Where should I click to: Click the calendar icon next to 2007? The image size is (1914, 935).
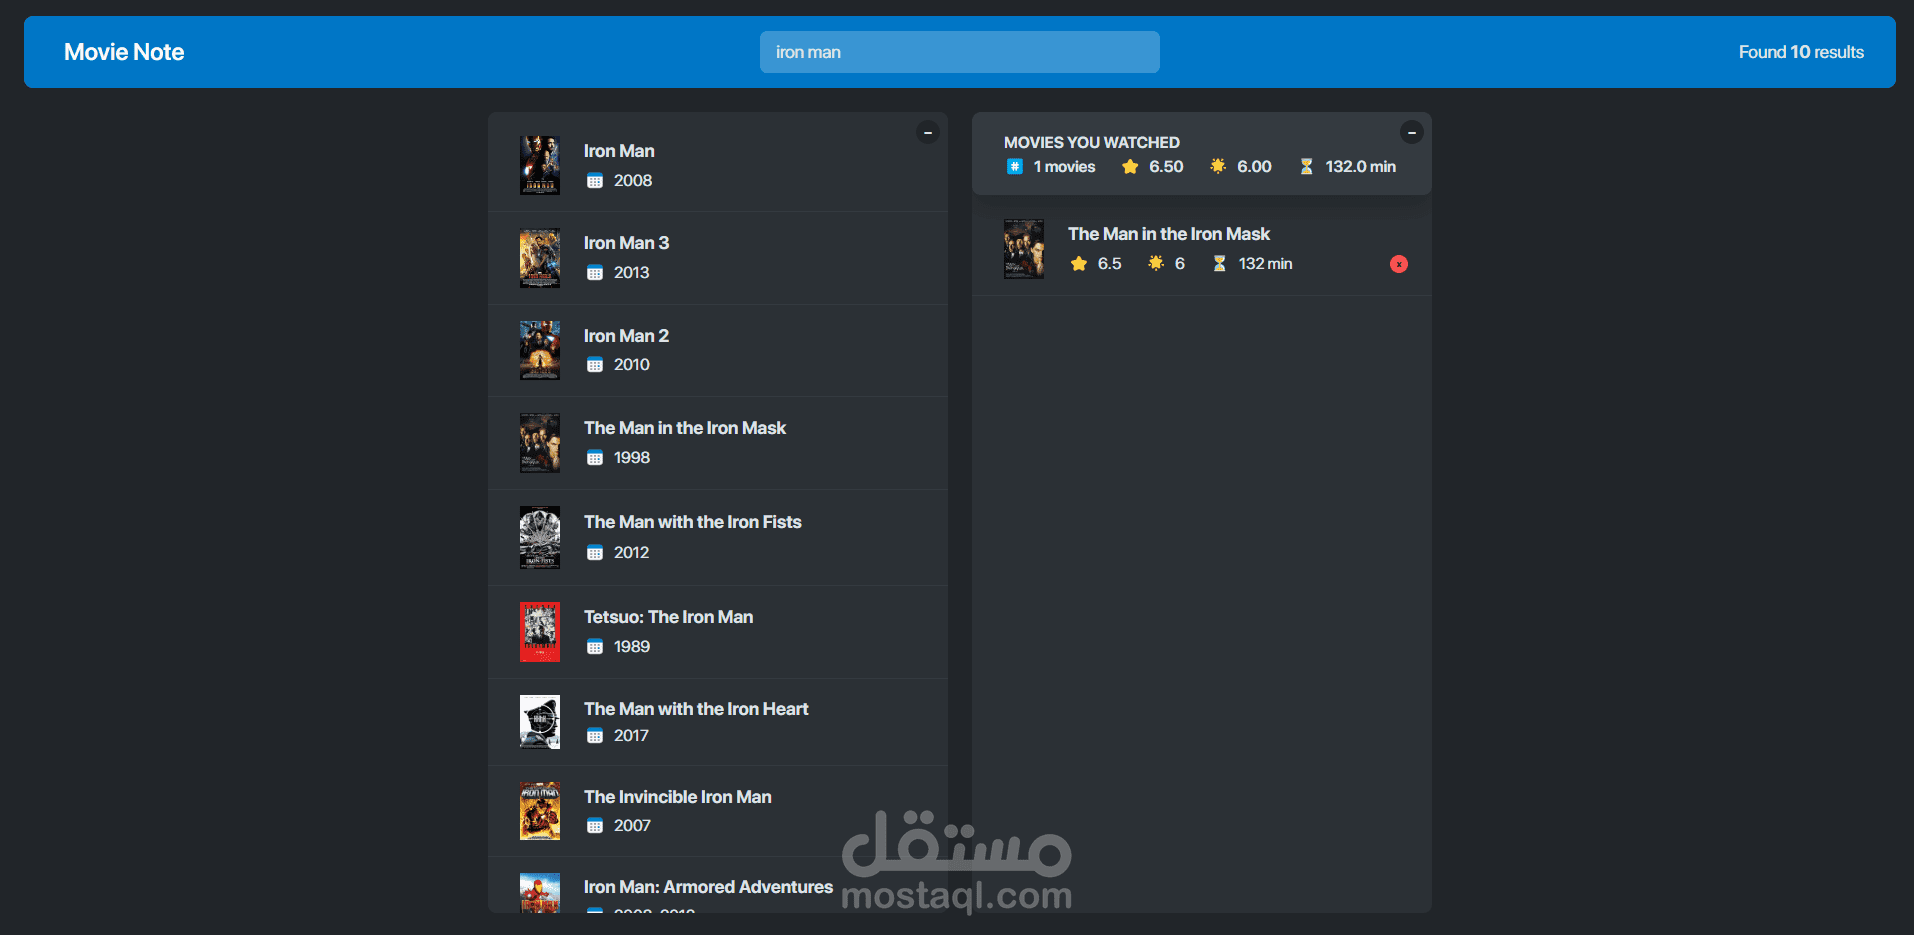coord(595,826)
